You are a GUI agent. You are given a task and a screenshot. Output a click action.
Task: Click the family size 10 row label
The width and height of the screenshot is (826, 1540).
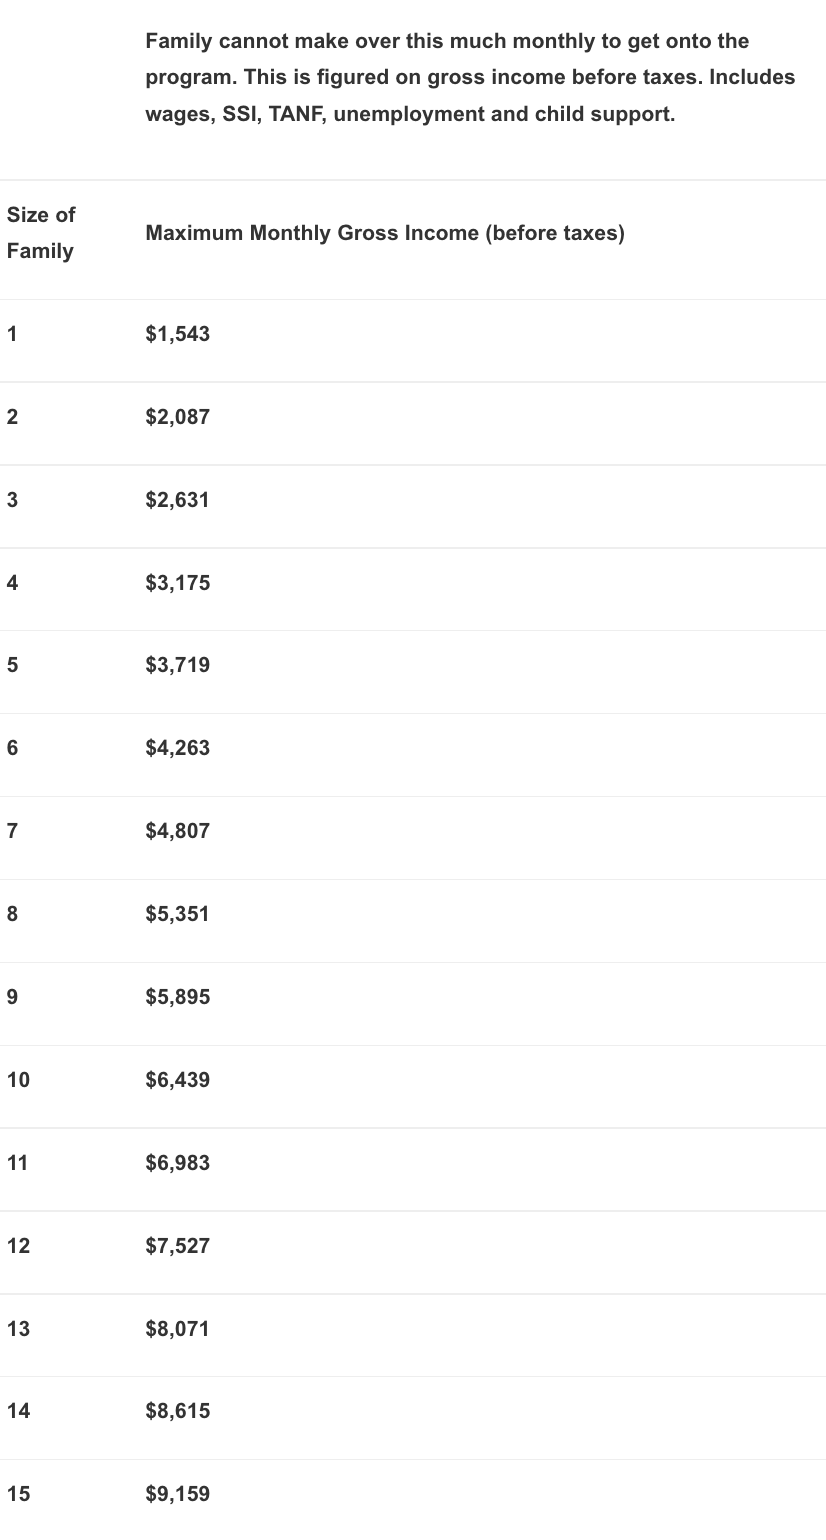(18, 1081)
